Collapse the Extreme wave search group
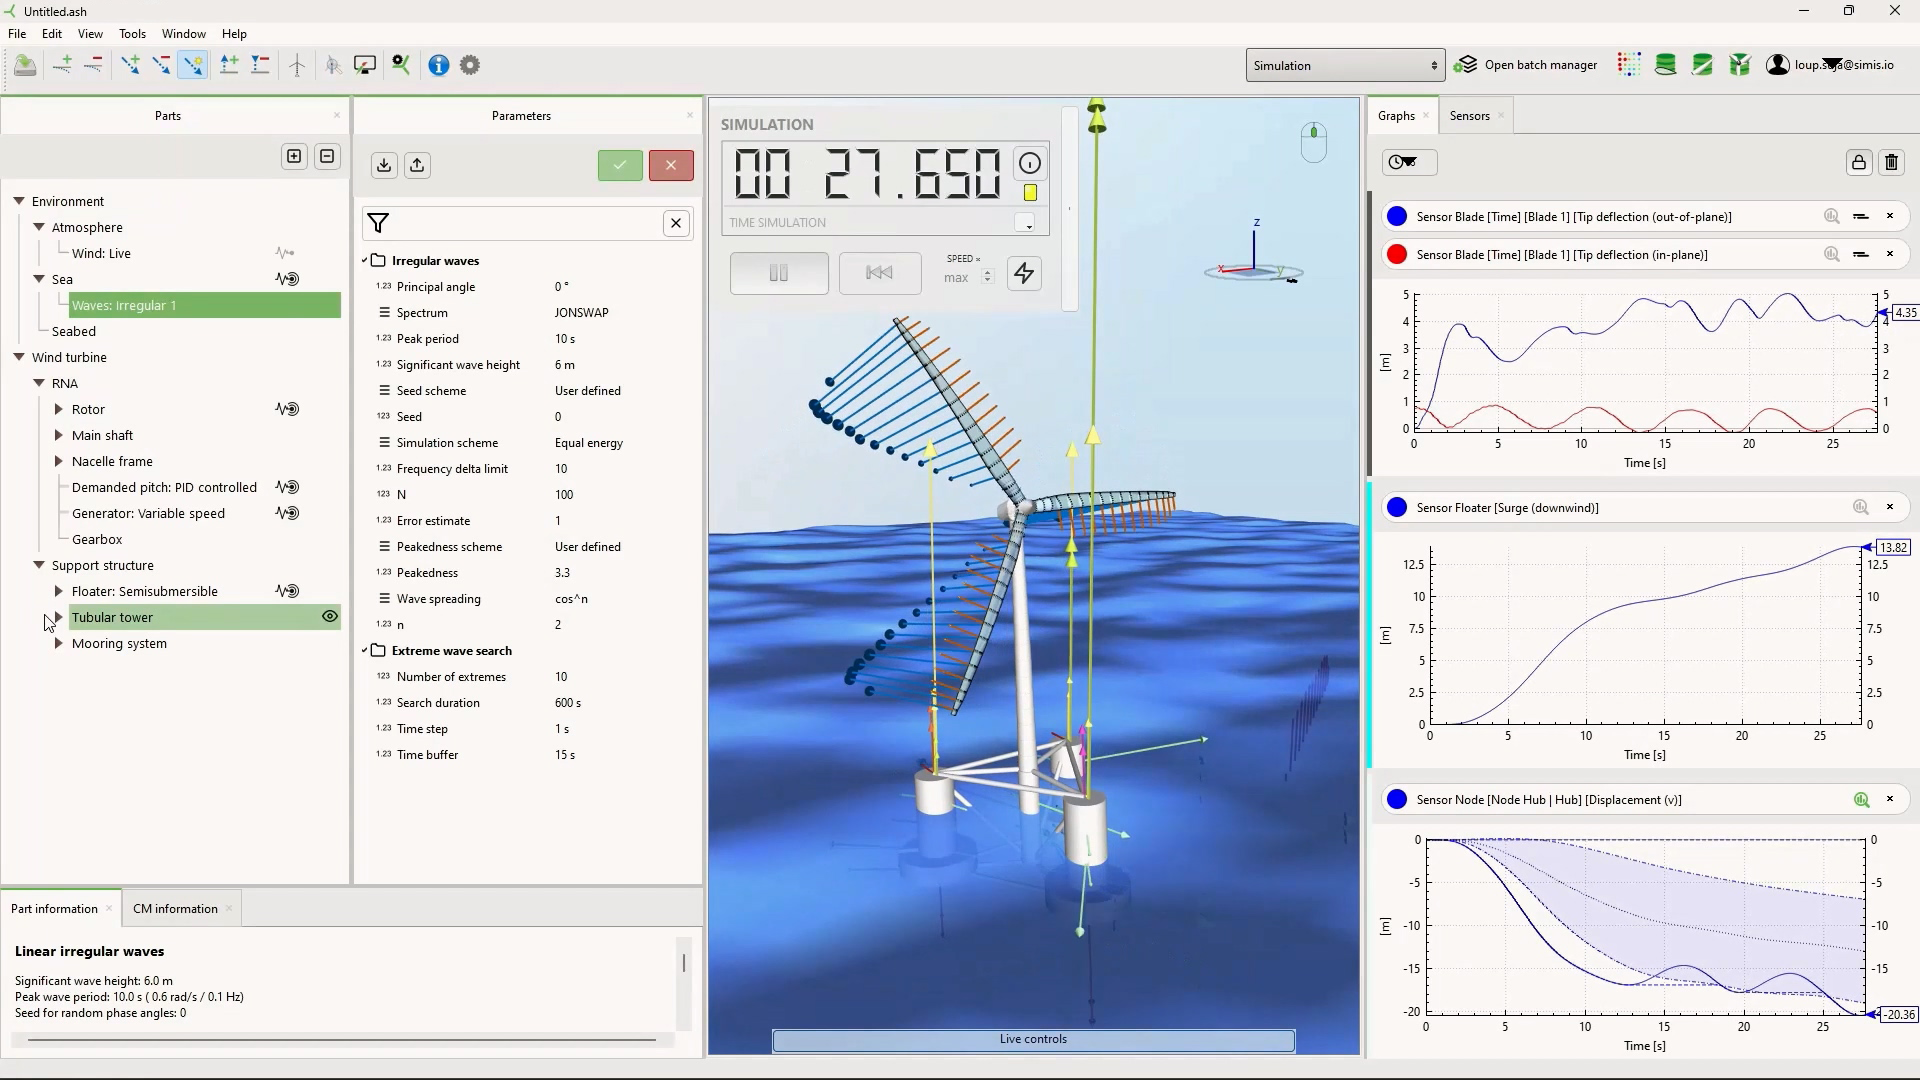1920x1080 pixels. [x=365, y=651]
